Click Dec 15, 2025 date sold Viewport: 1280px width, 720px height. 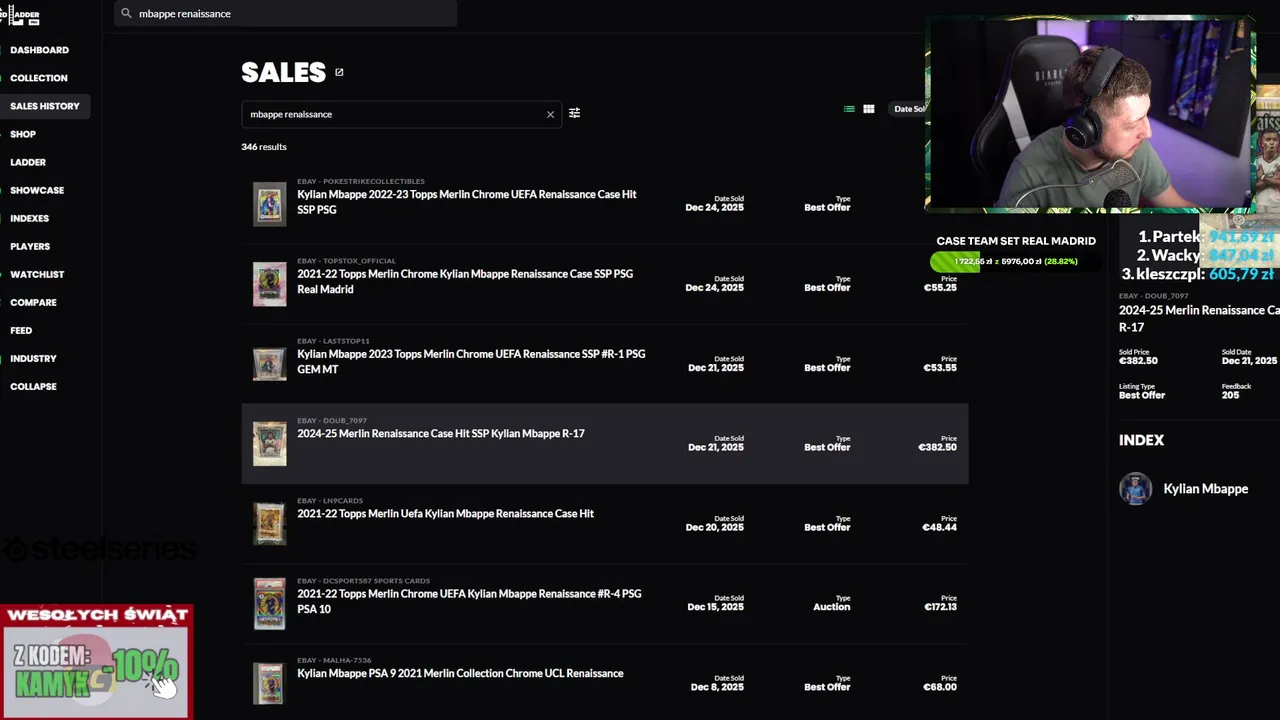tap(715, 607)
